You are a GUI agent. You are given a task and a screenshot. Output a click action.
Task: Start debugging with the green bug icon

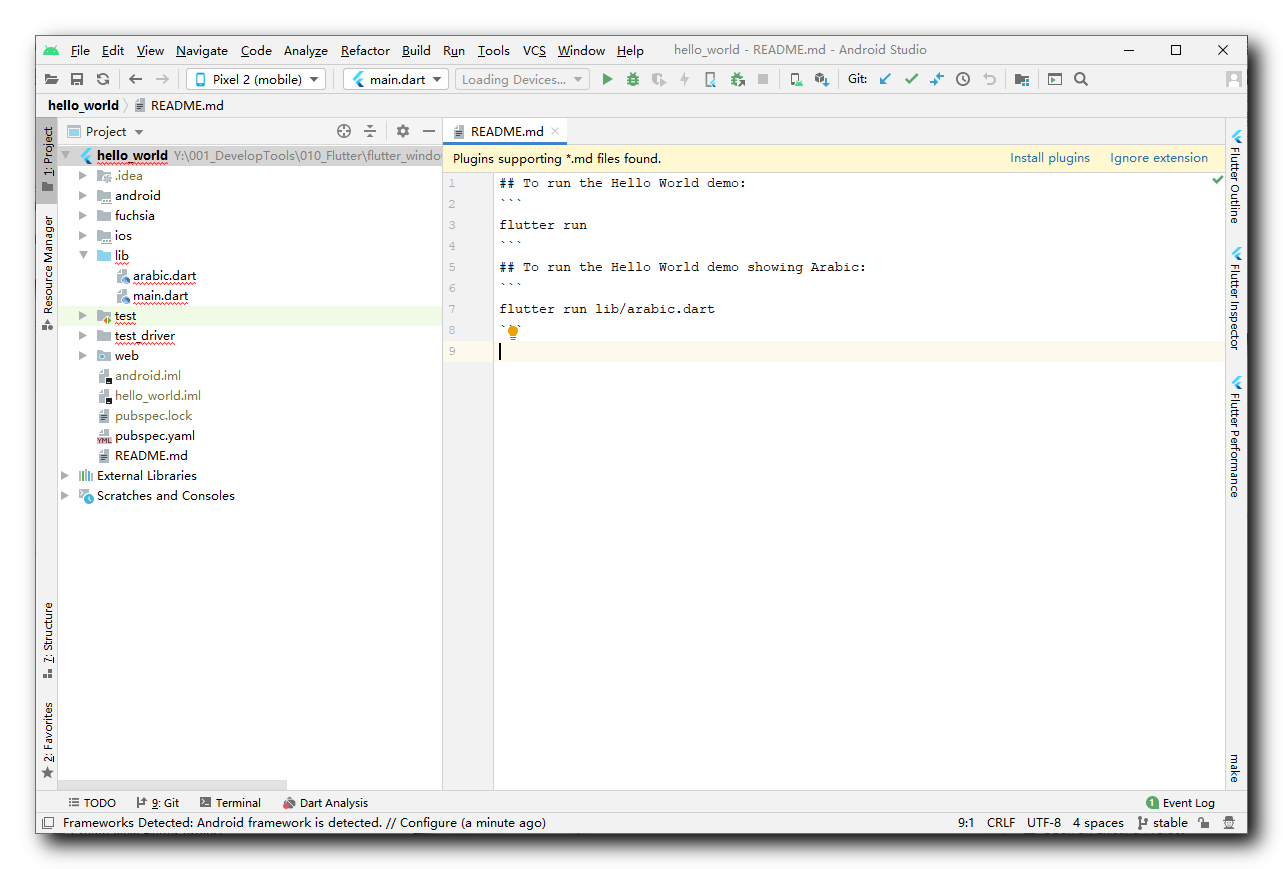(x=633, y=79)
